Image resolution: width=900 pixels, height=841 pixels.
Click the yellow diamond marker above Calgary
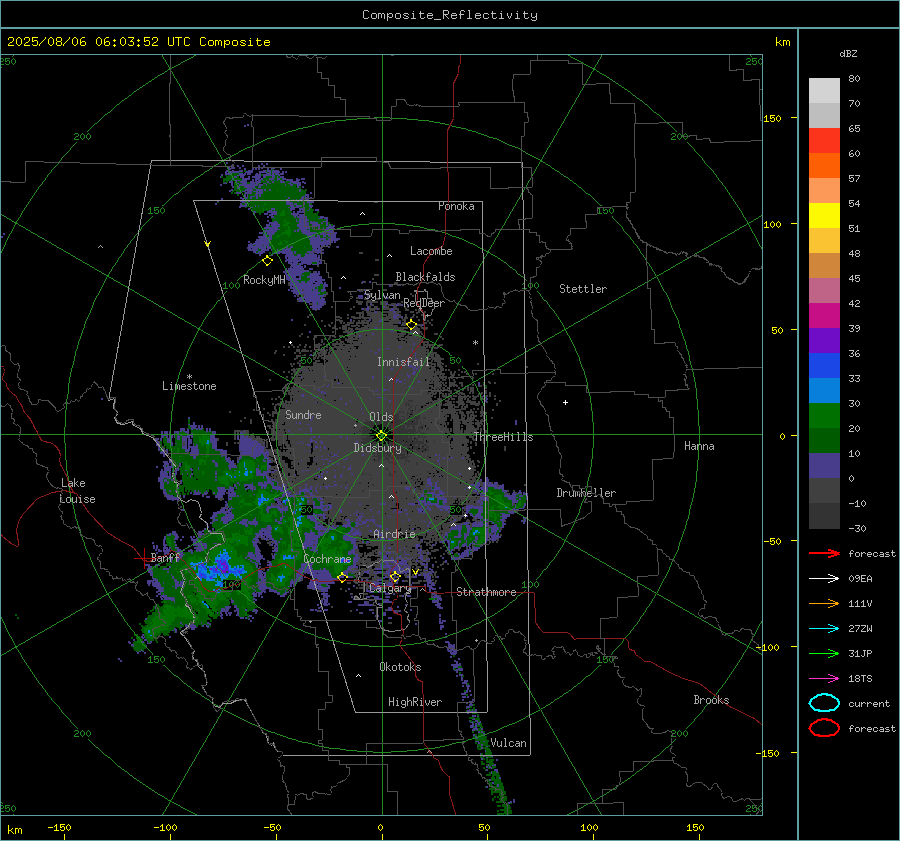395,576
